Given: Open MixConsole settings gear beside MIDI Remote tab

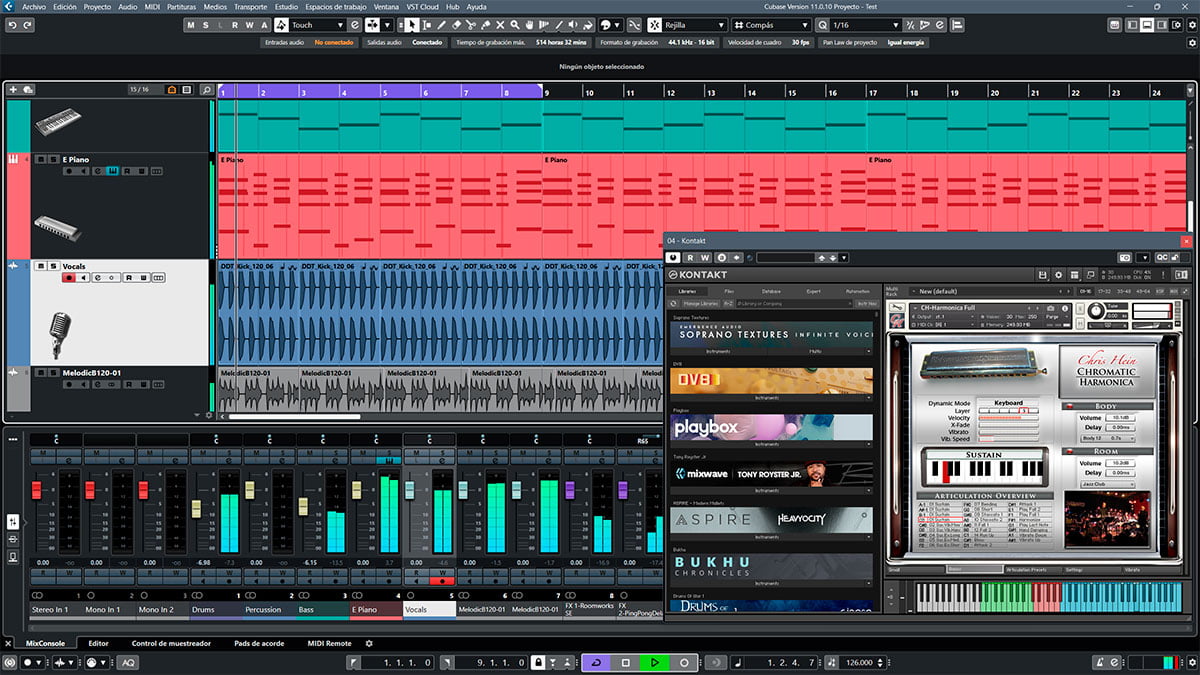Looking at the screenshot, I should coord(369,643).
